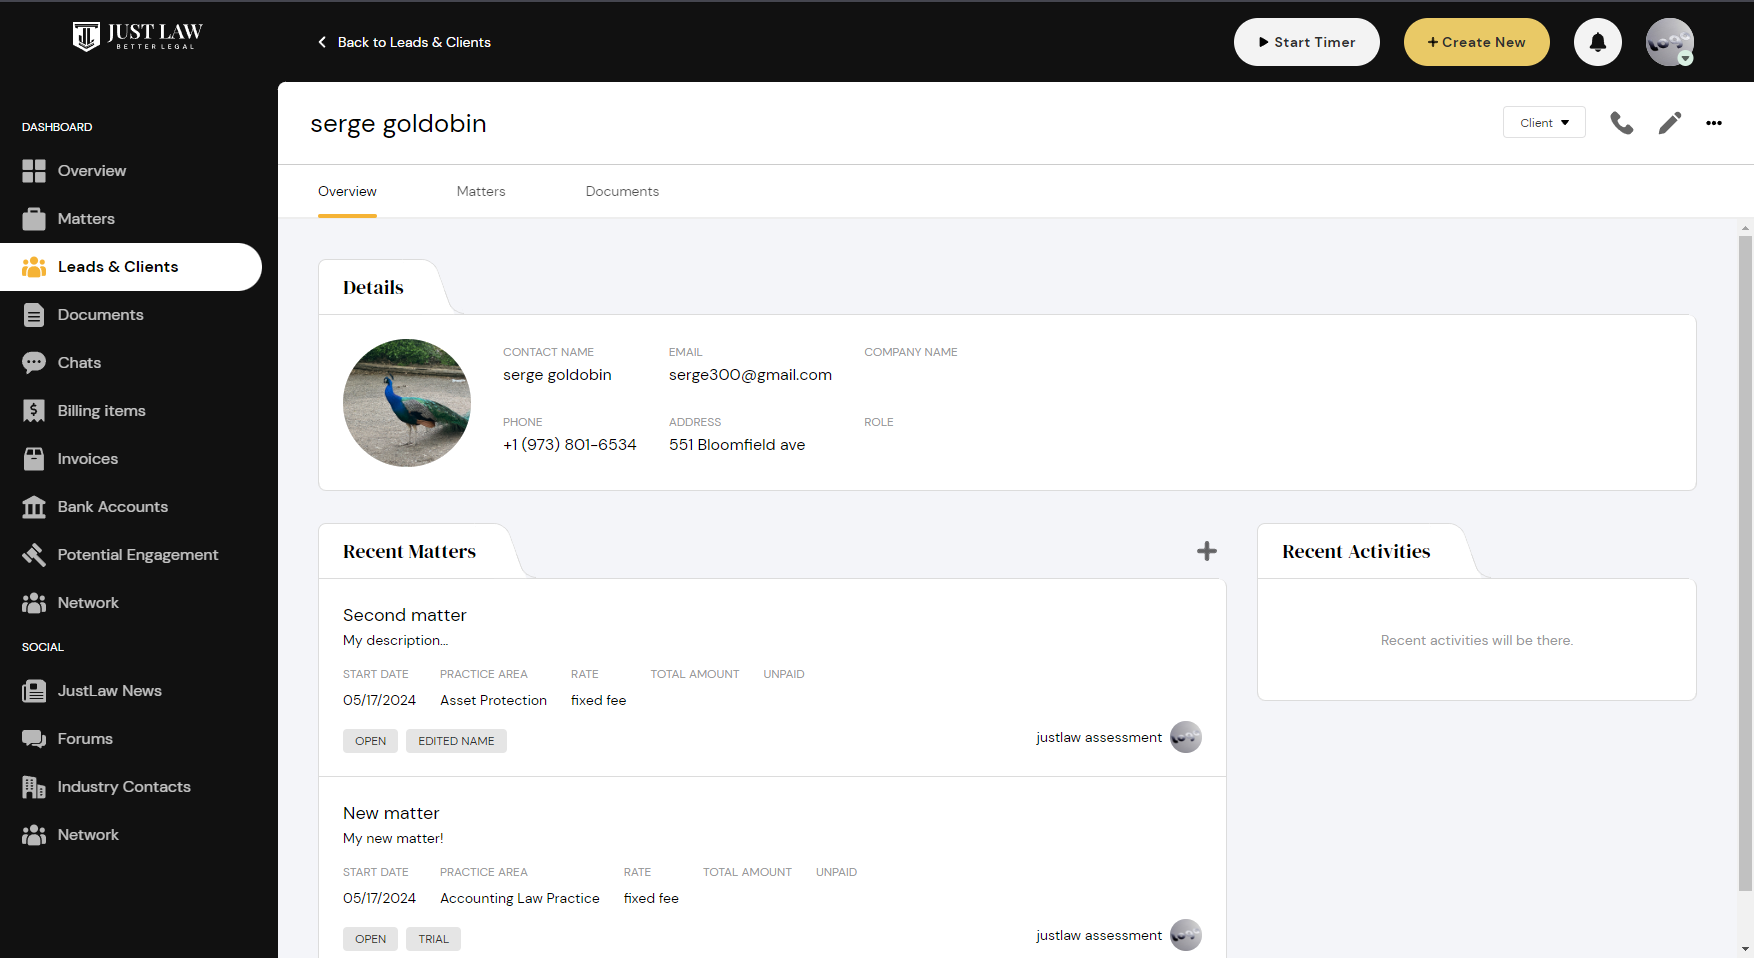This screenshot has width=1754, height=958.
Task: Add a new matter with the plus icon
Action: [x=1207, y=551]
